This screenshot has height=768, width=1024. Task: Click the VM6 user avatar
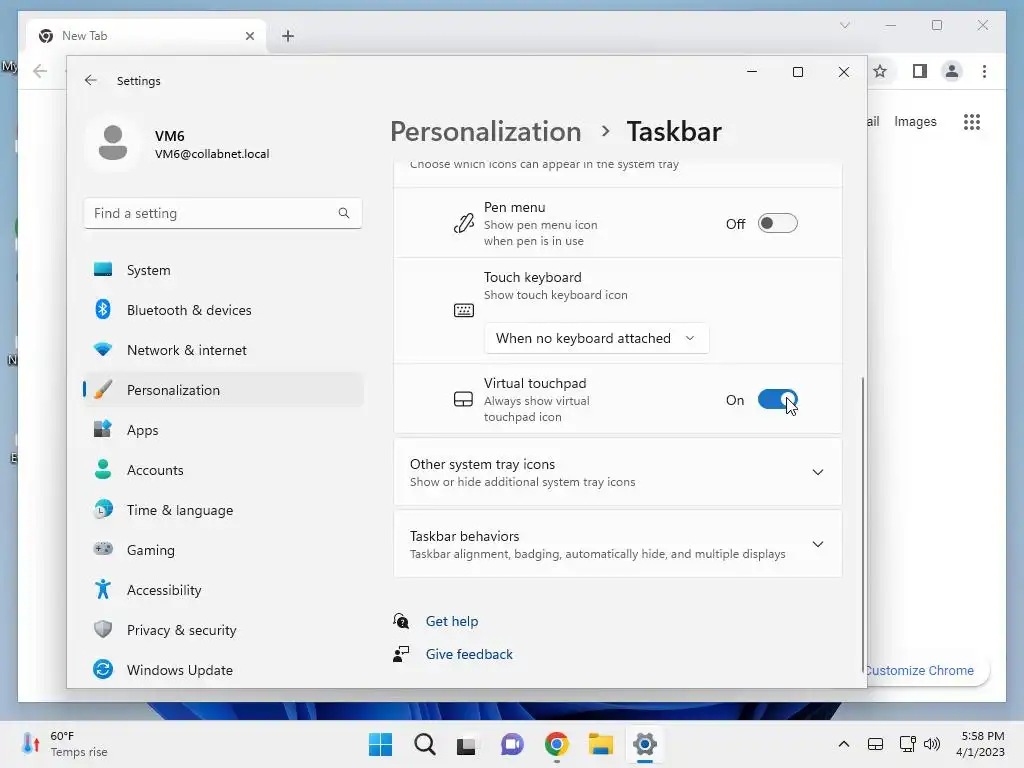pyautogui.click(x=113, y=142)
